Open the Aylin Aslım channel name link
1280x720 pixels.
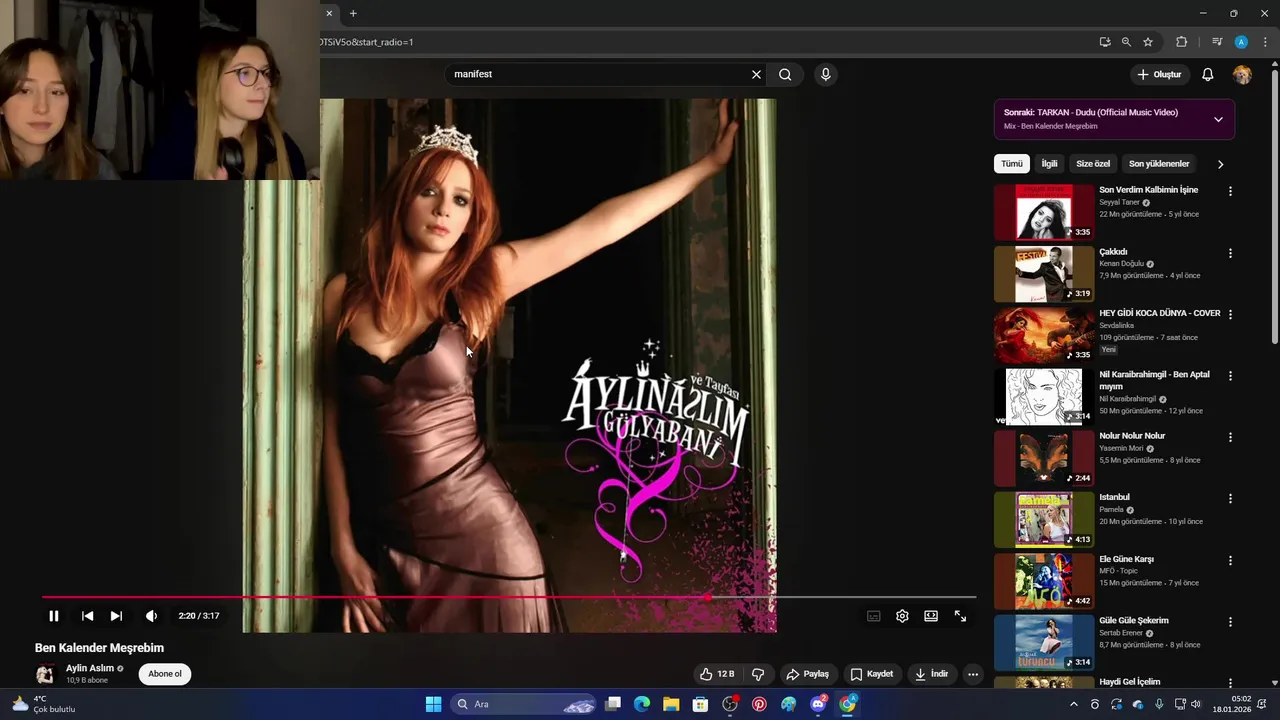(90, 668)
